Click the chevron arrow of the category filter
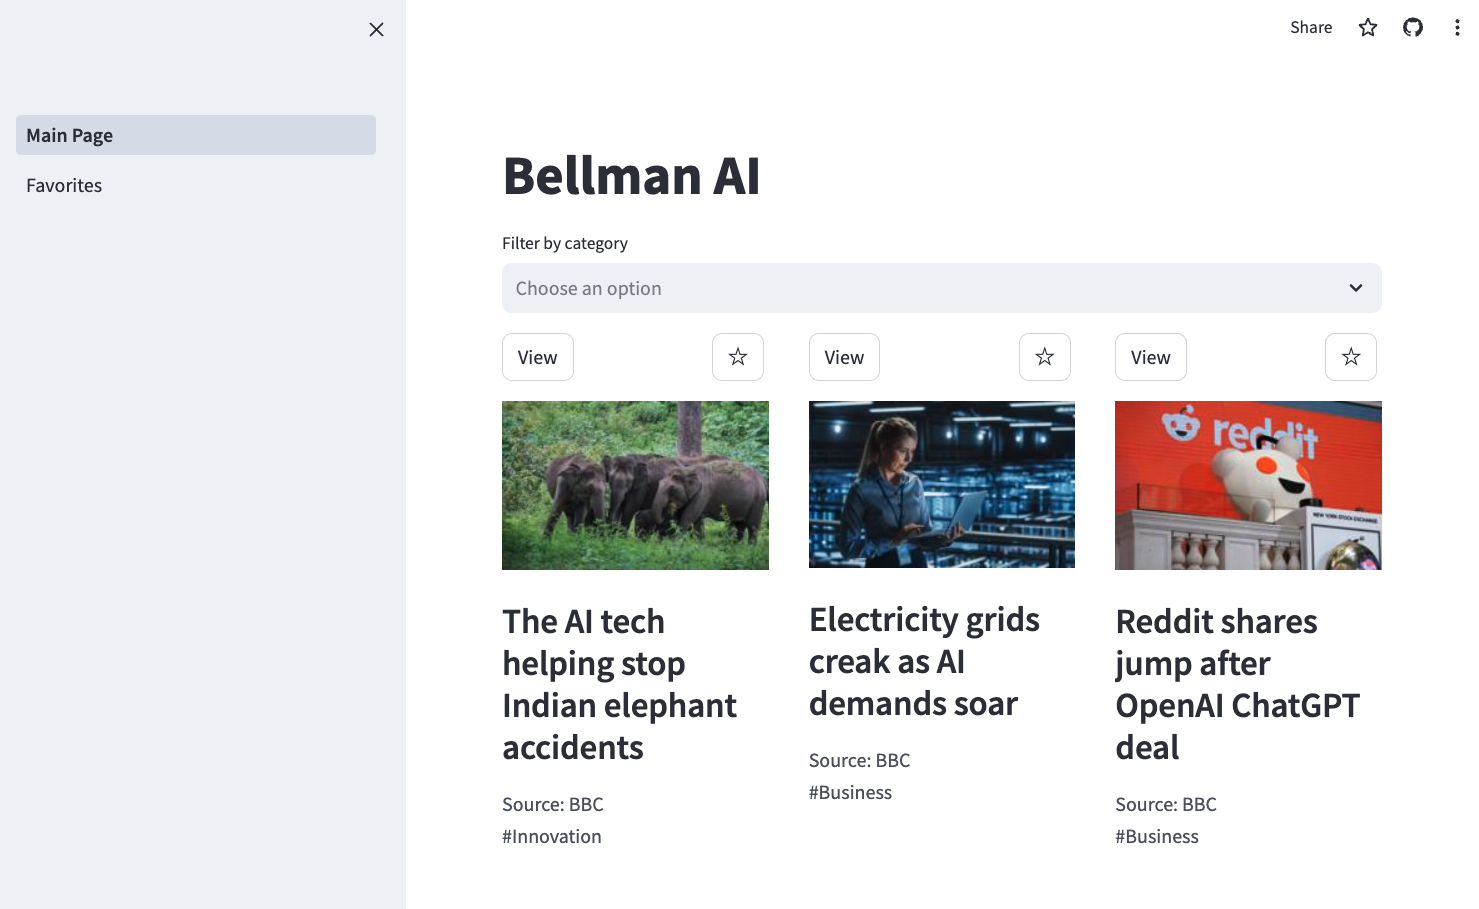This screenshot has width=1479, height=909. 1356,288
